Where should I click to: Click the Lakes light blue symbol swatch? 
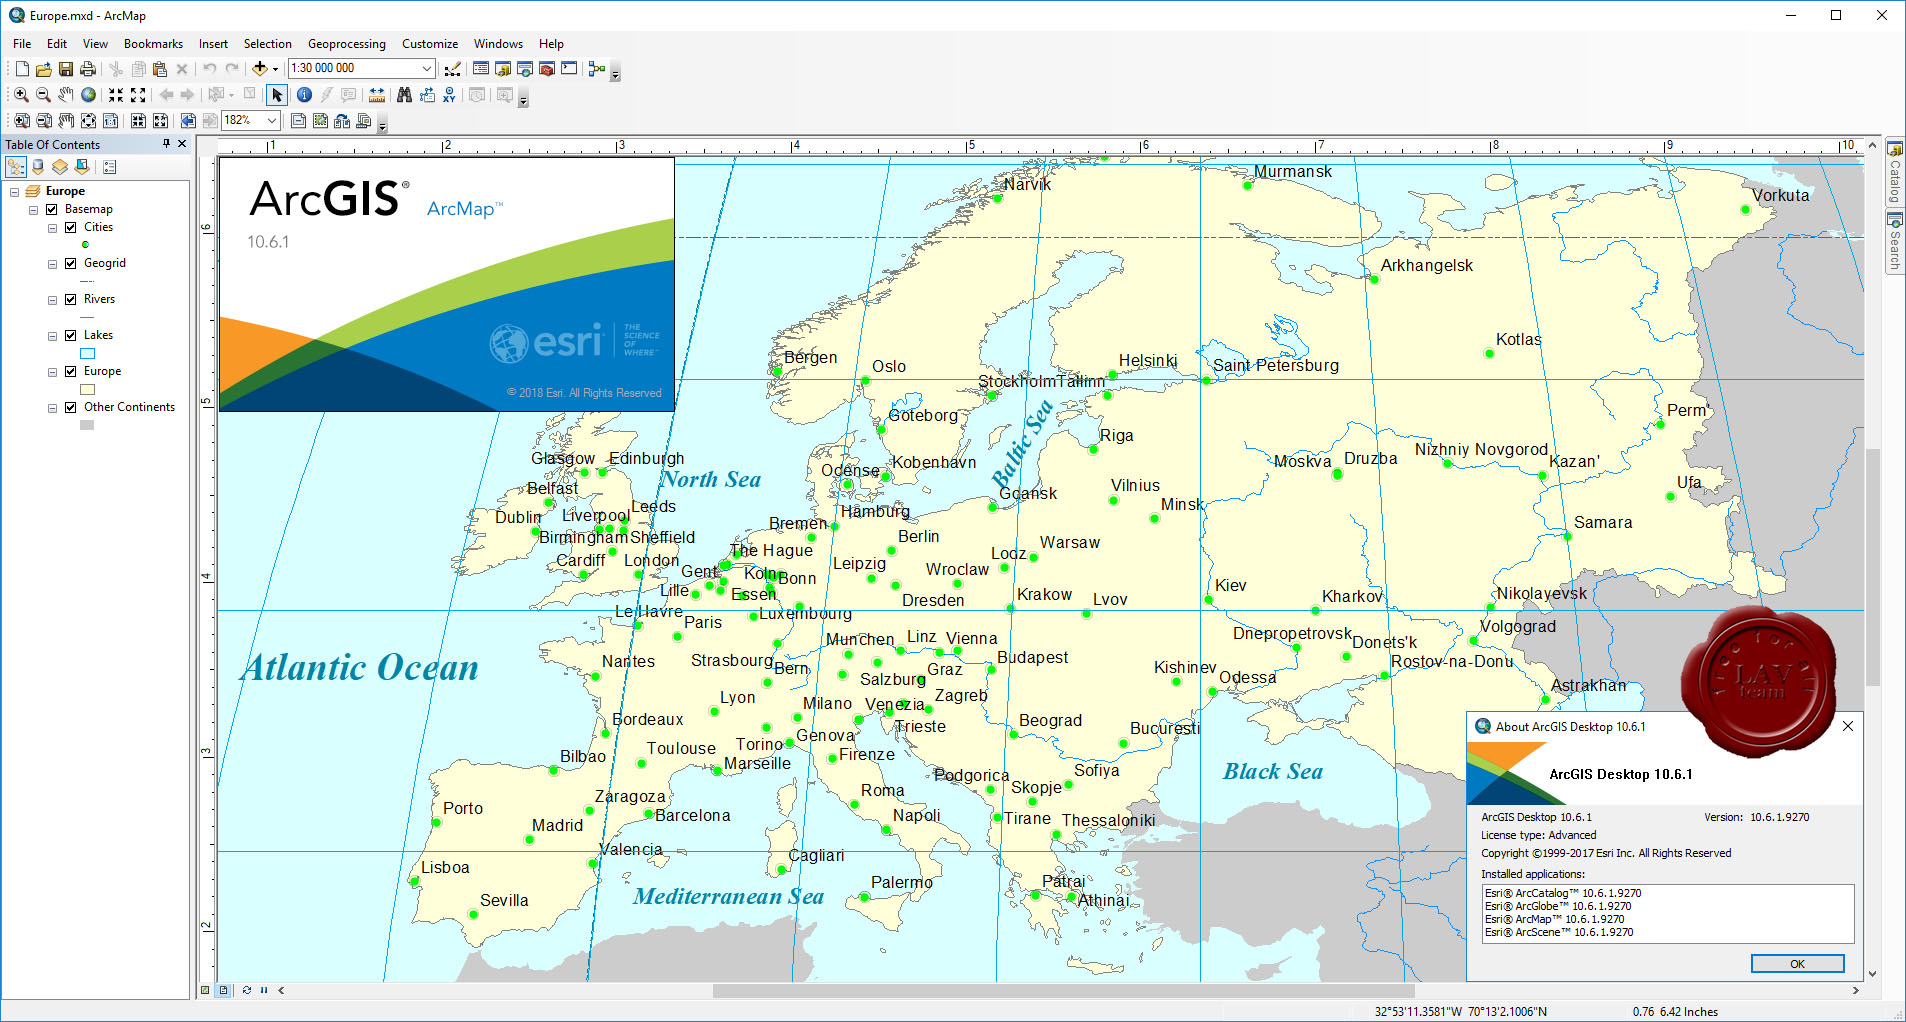87,353
